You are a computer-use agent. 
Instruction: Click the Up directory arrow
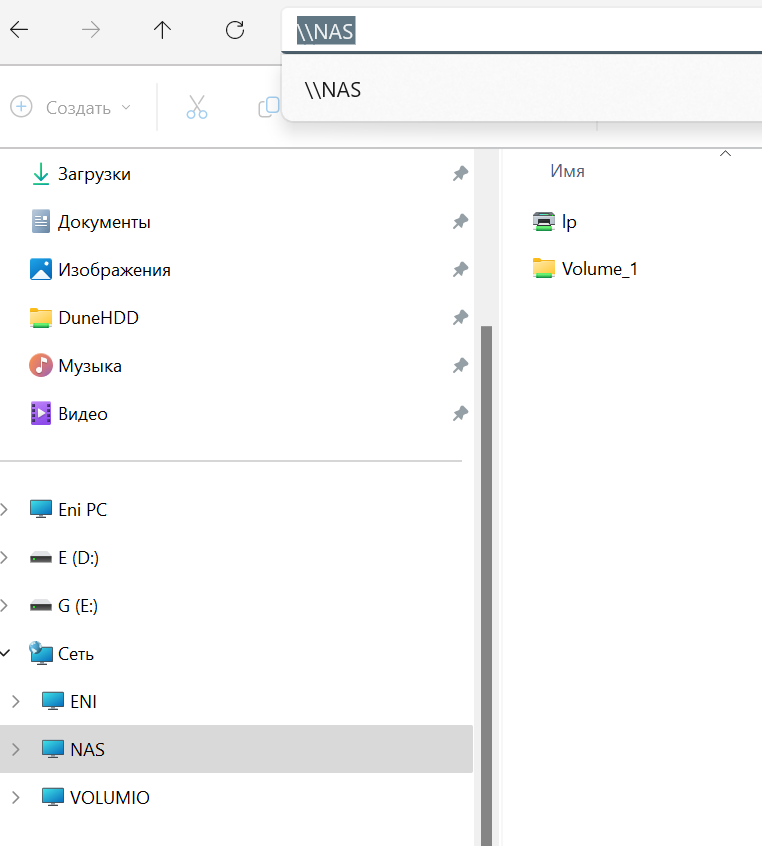click(x=163, y=30)
